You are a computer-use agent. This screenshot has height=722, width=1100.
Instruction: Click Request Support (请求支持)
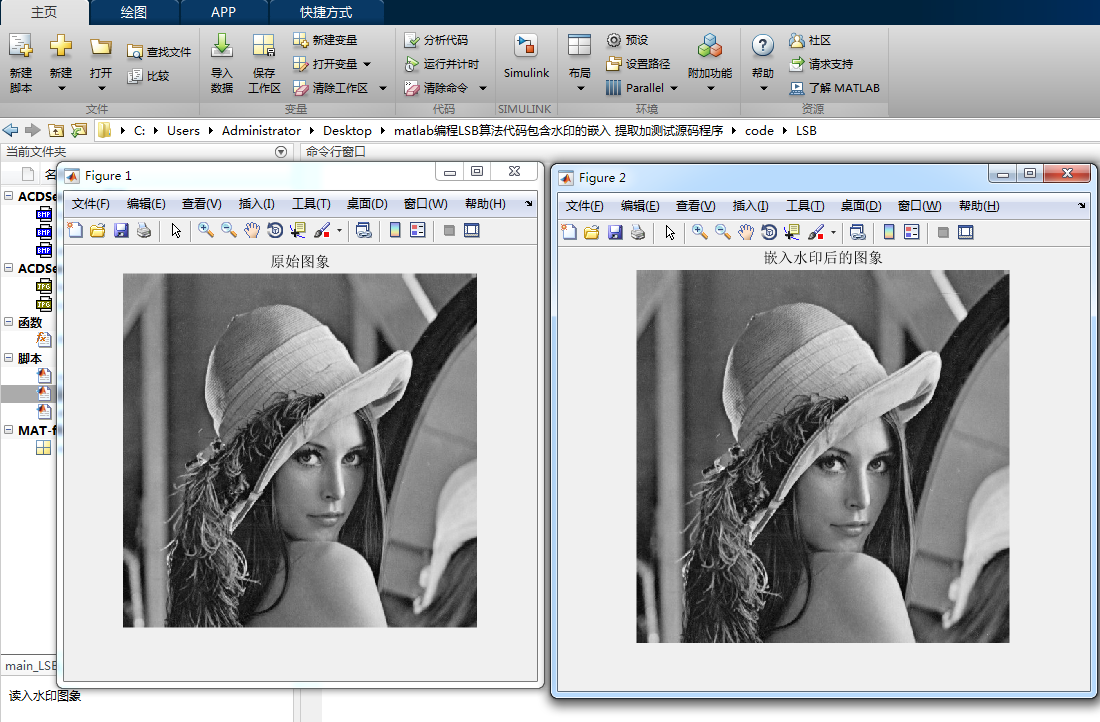pos(821,64)
